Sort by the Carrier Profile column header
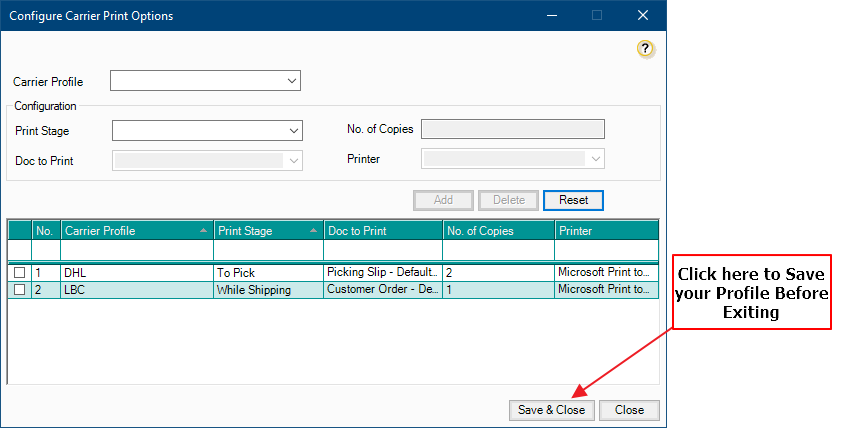Viewport: 841px width, 428px height. pyautogui.click(x=136, y=231)
